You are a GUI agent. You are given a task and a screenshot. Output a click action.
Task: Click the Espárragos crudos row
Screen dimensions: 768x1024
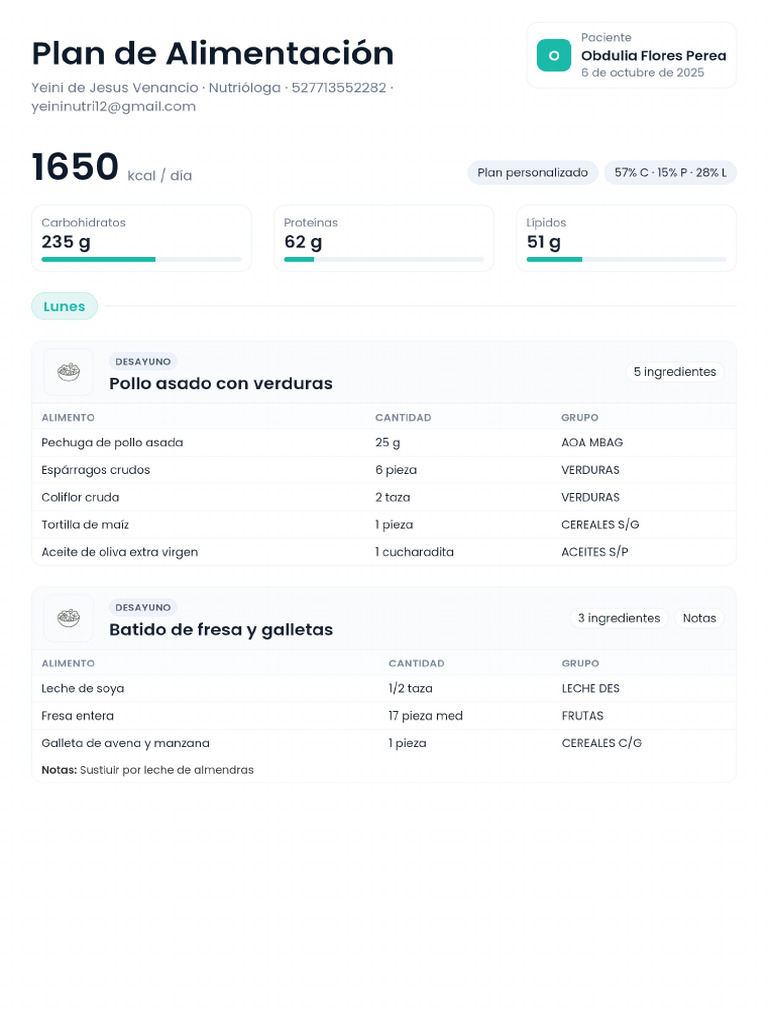[384, 470]
